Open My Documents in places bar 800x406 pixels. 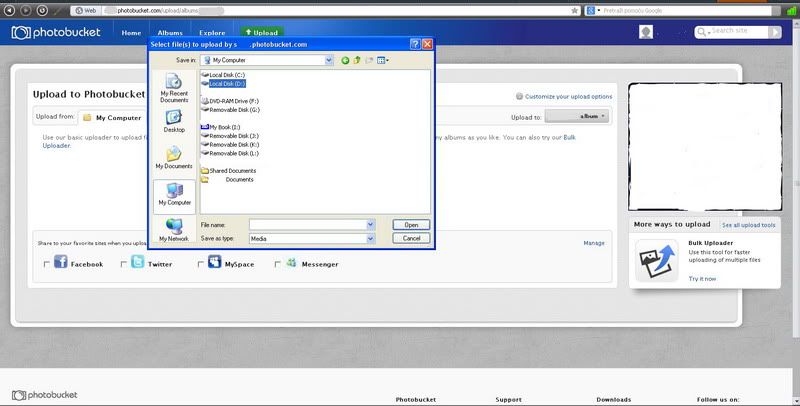point(174,158)
